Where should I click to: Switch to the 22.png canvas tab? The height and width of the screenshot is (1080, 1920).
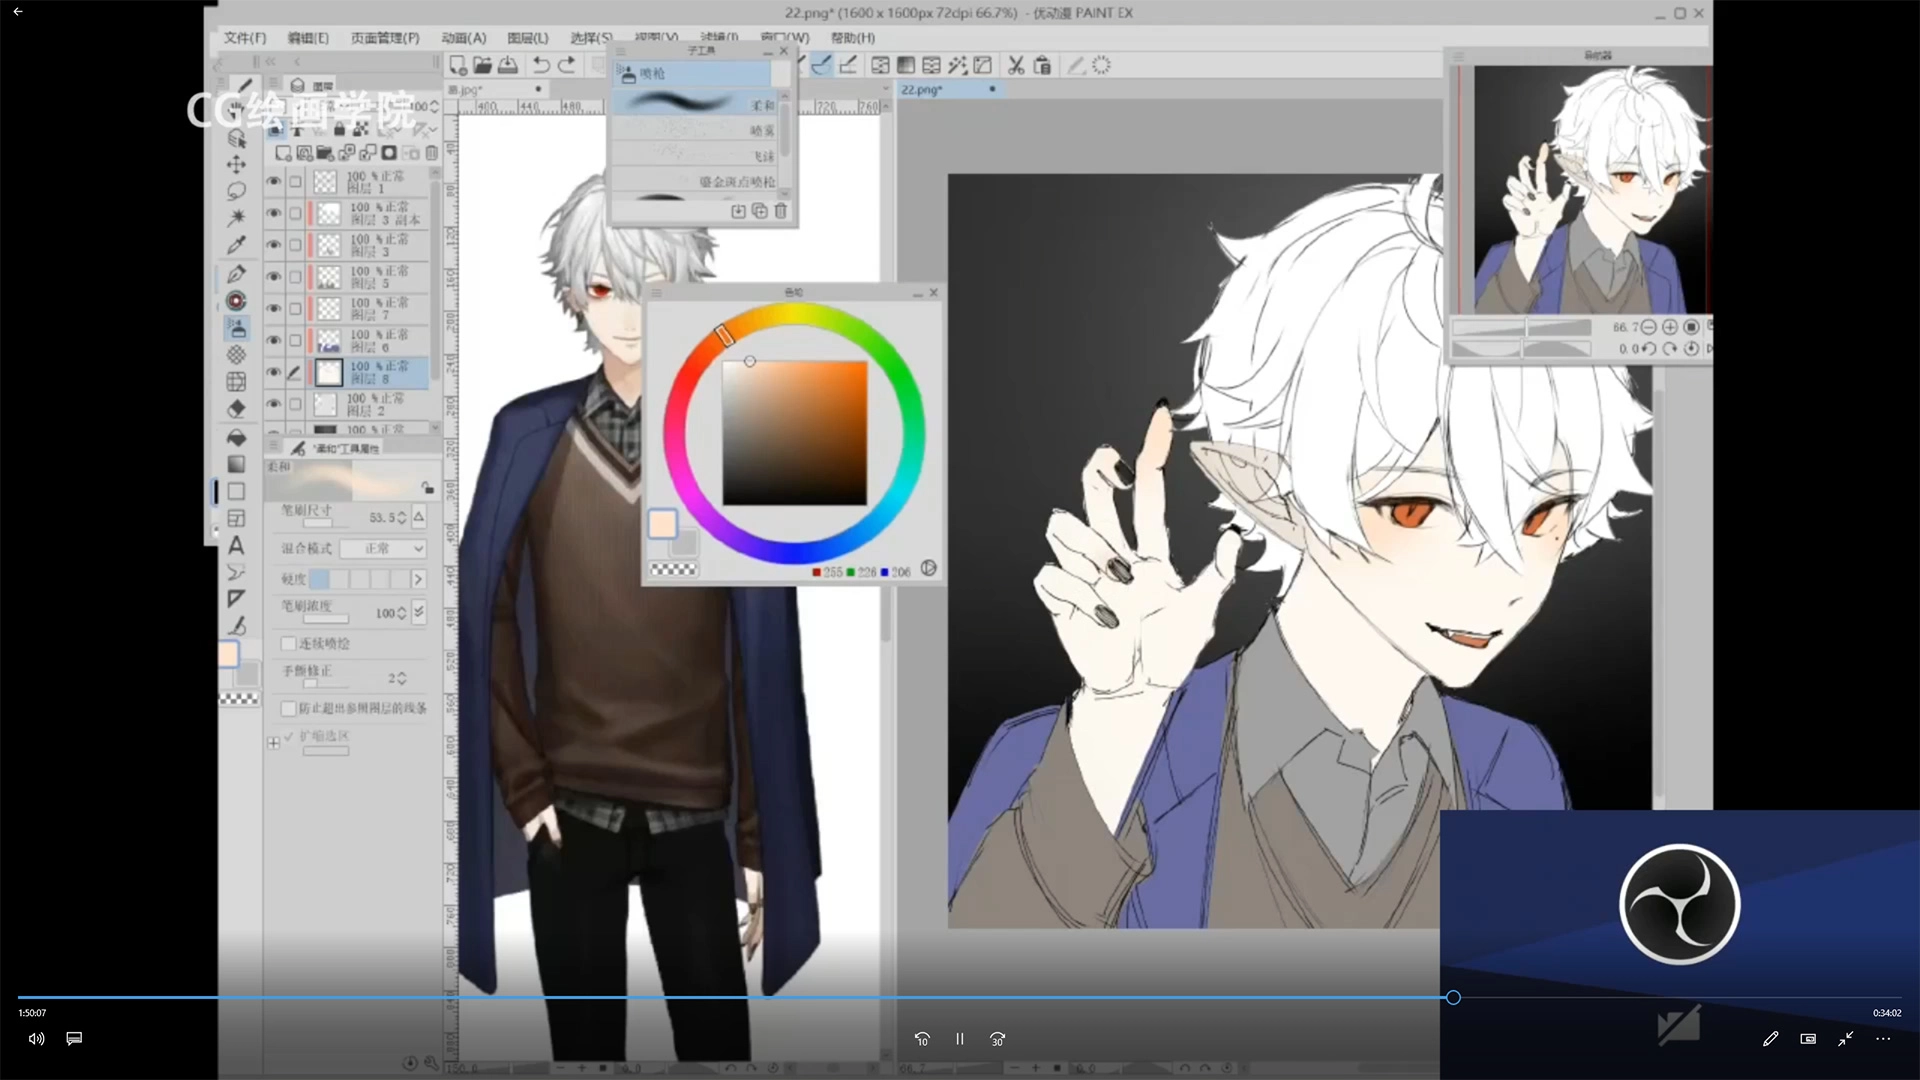coord(921,90)
